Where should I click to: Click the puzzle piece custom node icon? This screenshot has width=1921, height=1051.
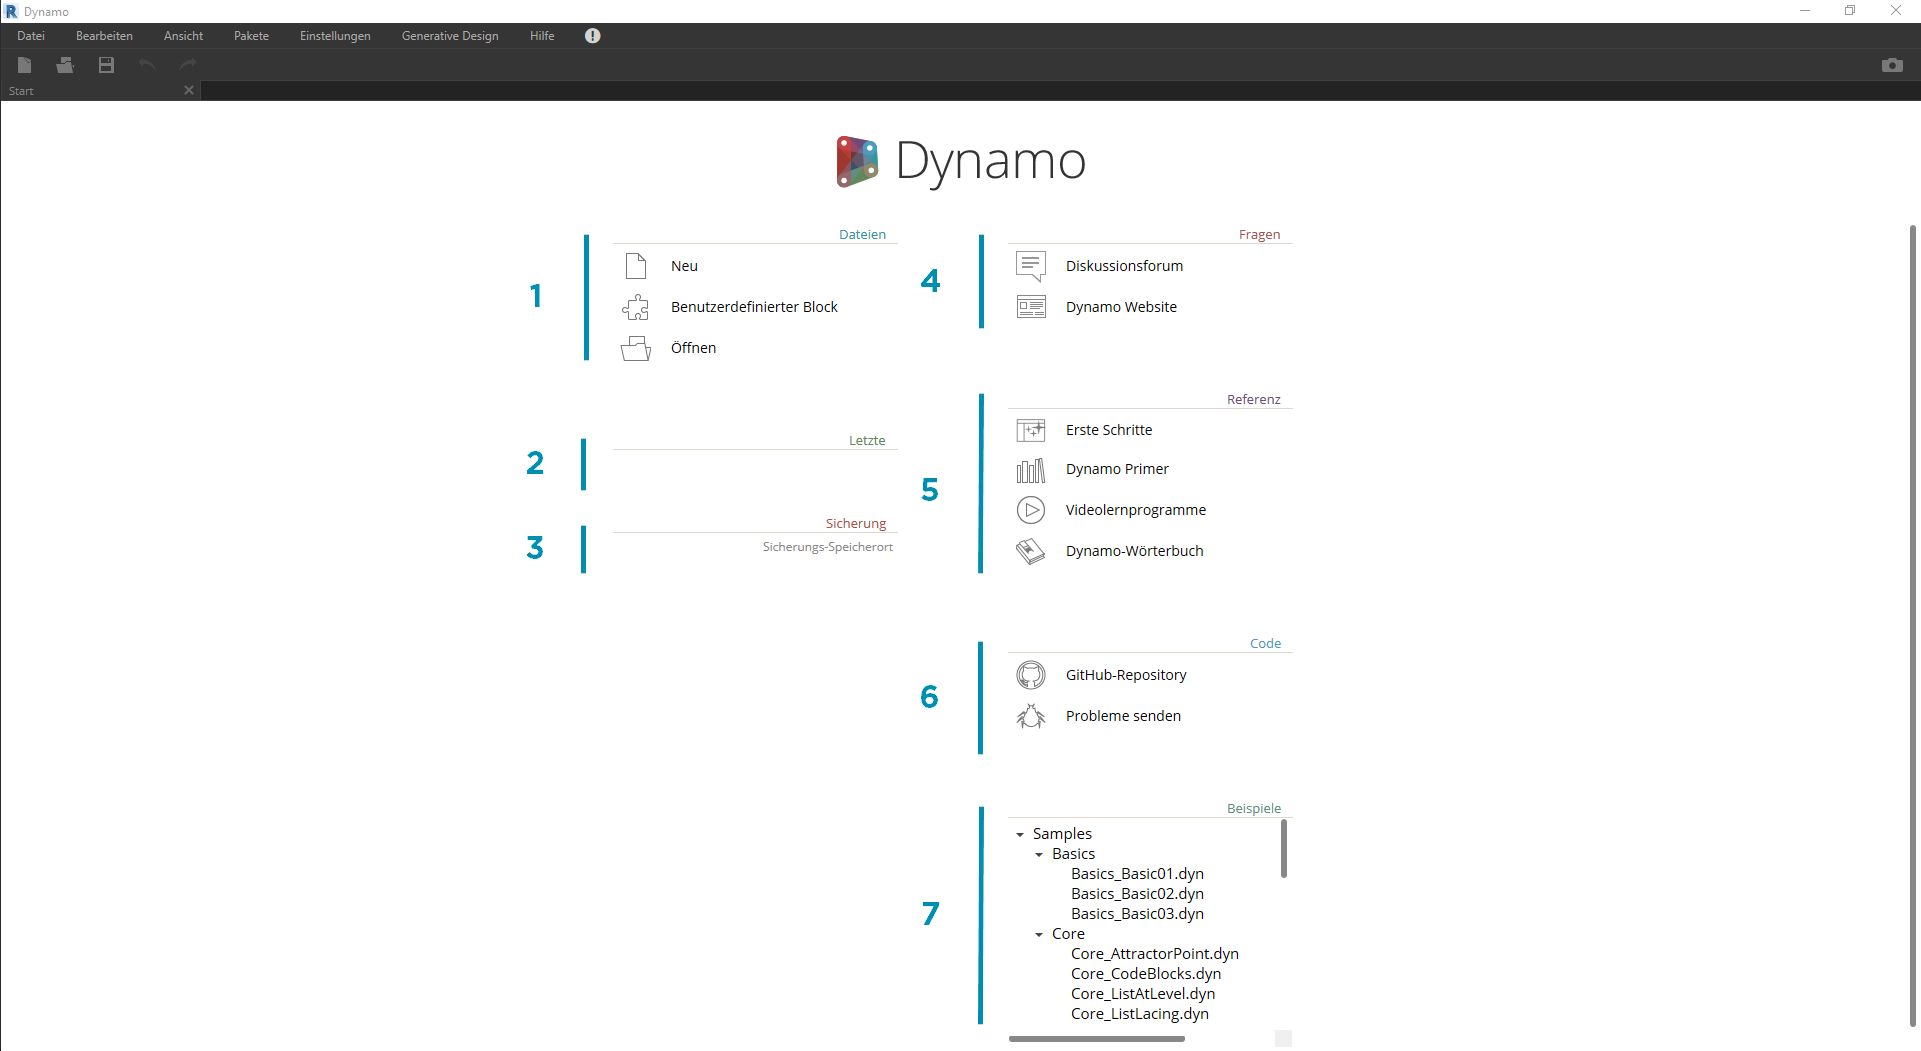(636, 307)
